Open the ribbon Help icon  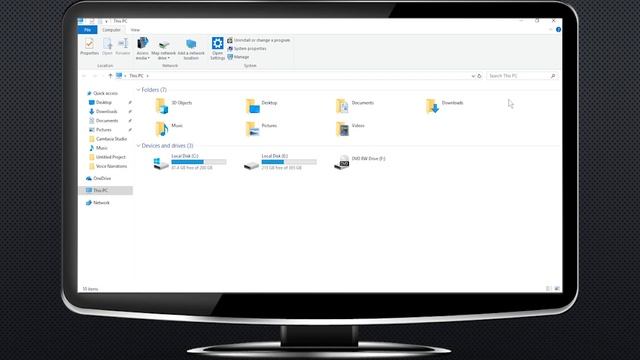(x=558, y=29)
